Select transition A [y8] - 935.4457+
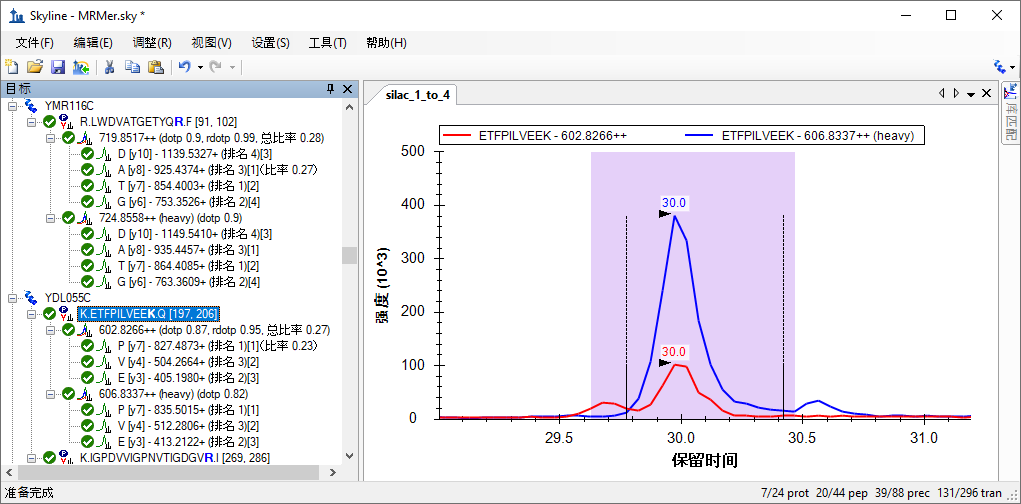Screen dimensions: 1021x504 [189, 250]
